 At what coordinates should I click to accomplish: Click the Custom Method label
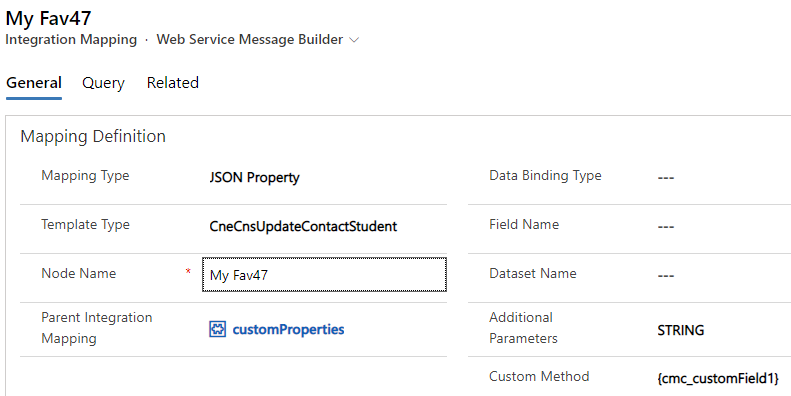point(539,376)
